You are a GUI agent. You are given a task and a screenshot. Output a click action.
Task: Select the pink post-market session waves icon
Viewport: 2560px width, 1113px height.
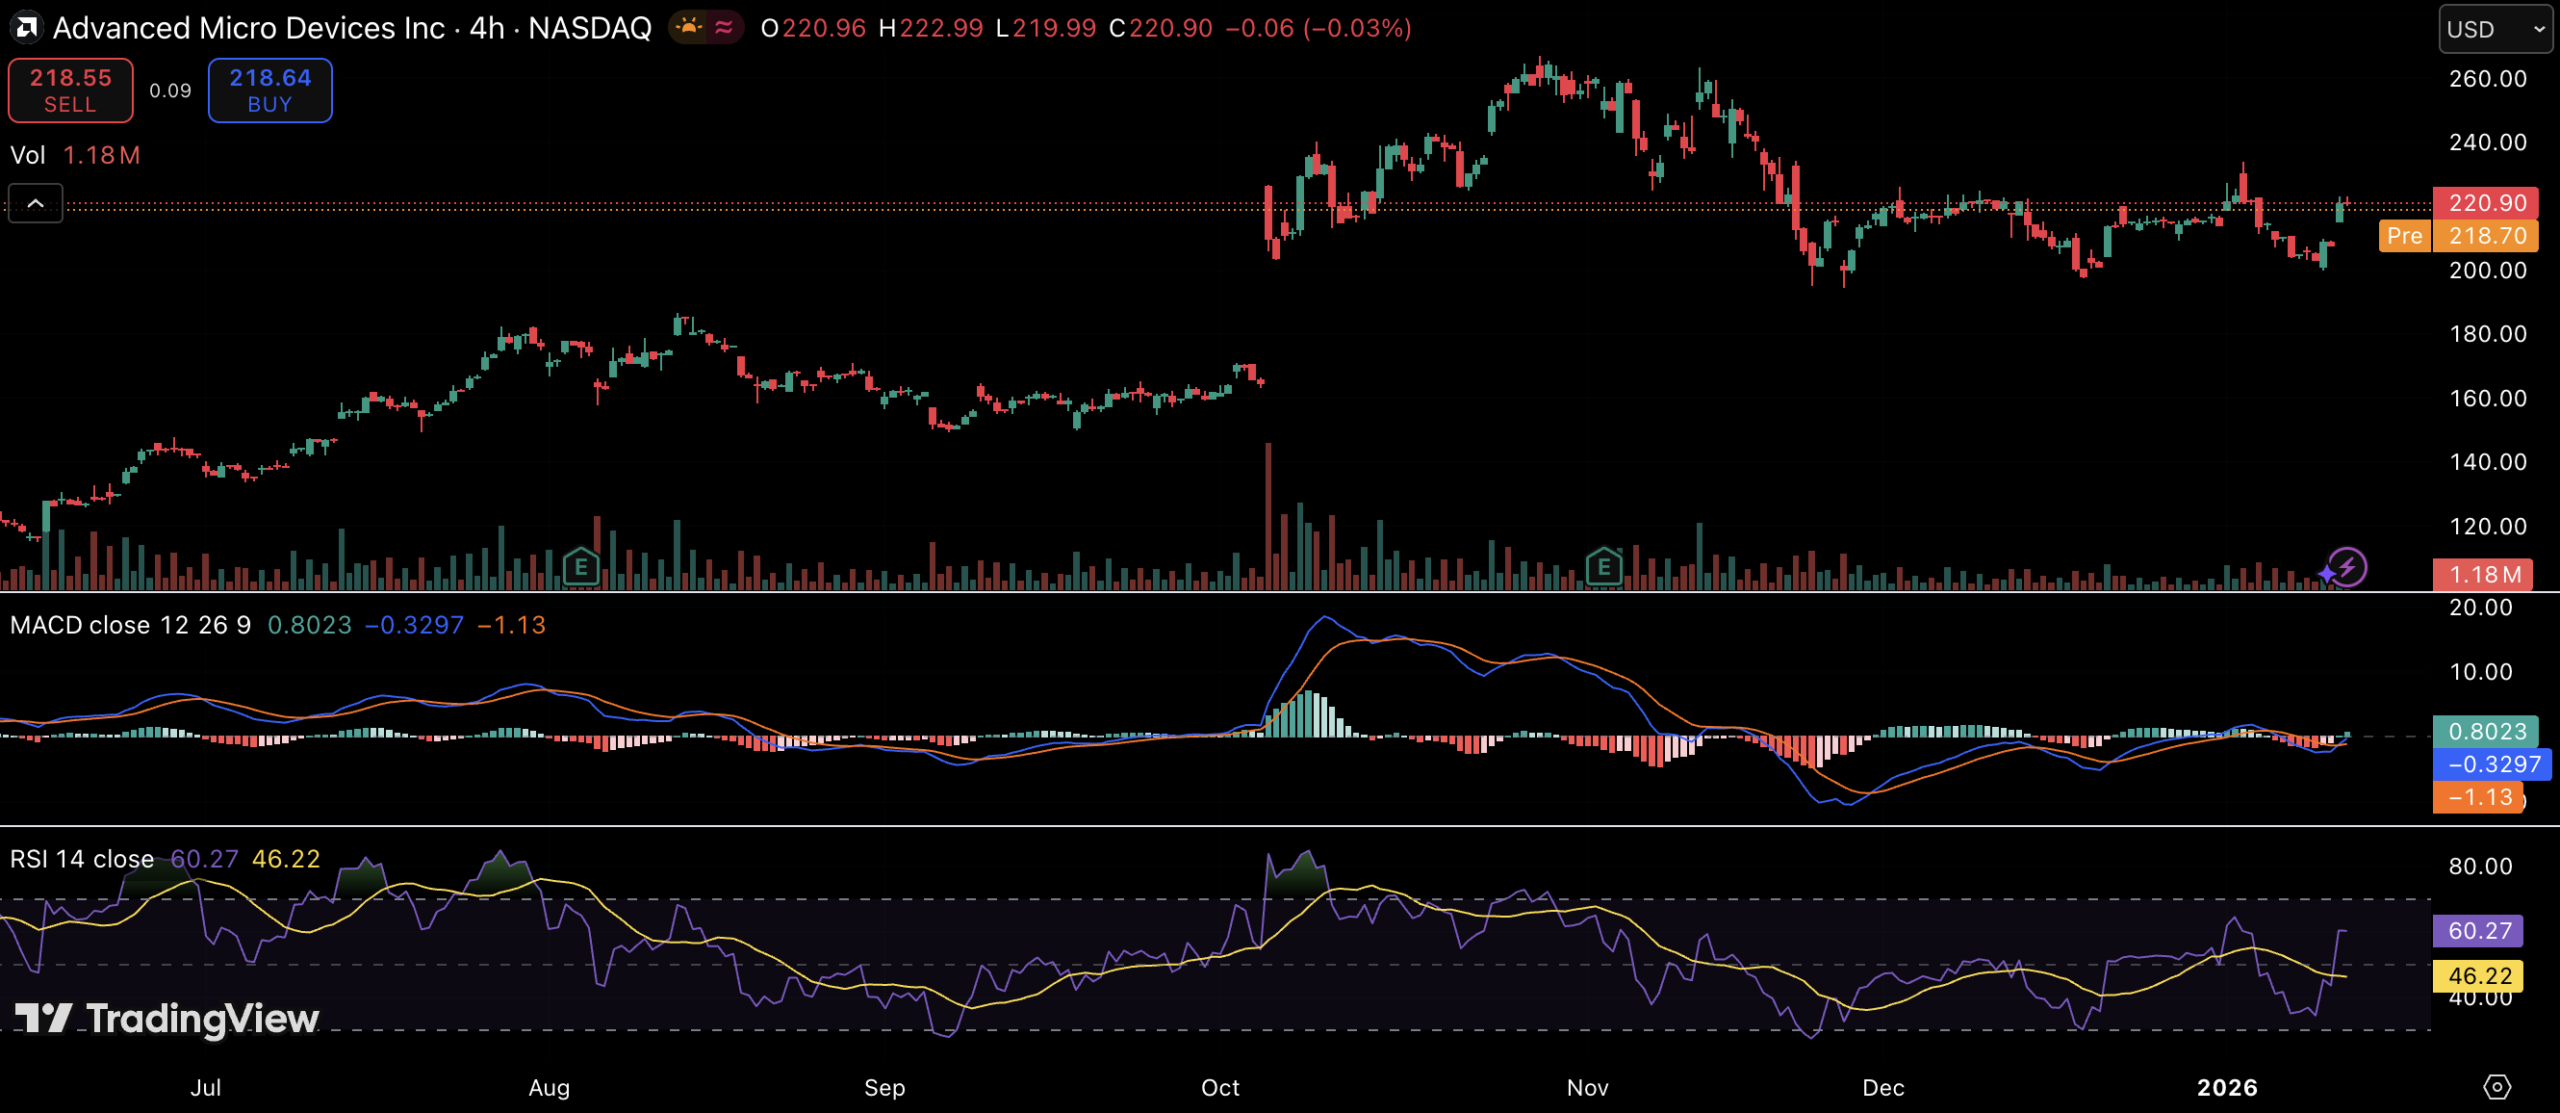(x=723, y=28)
